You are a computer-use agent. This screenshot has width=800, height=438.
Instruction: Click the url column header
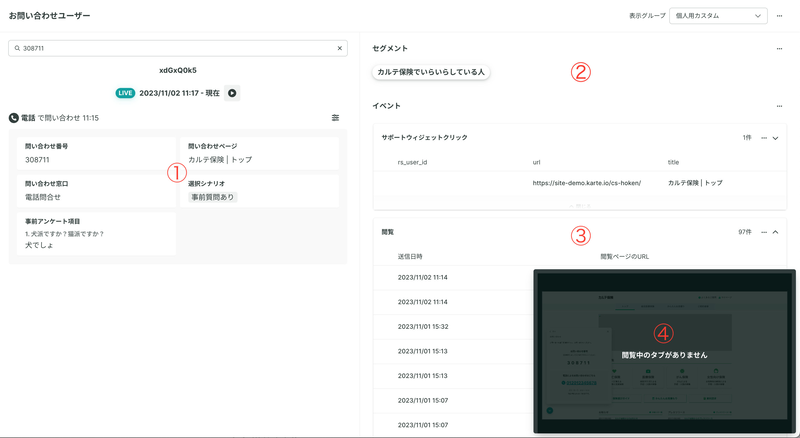[536, 162]
